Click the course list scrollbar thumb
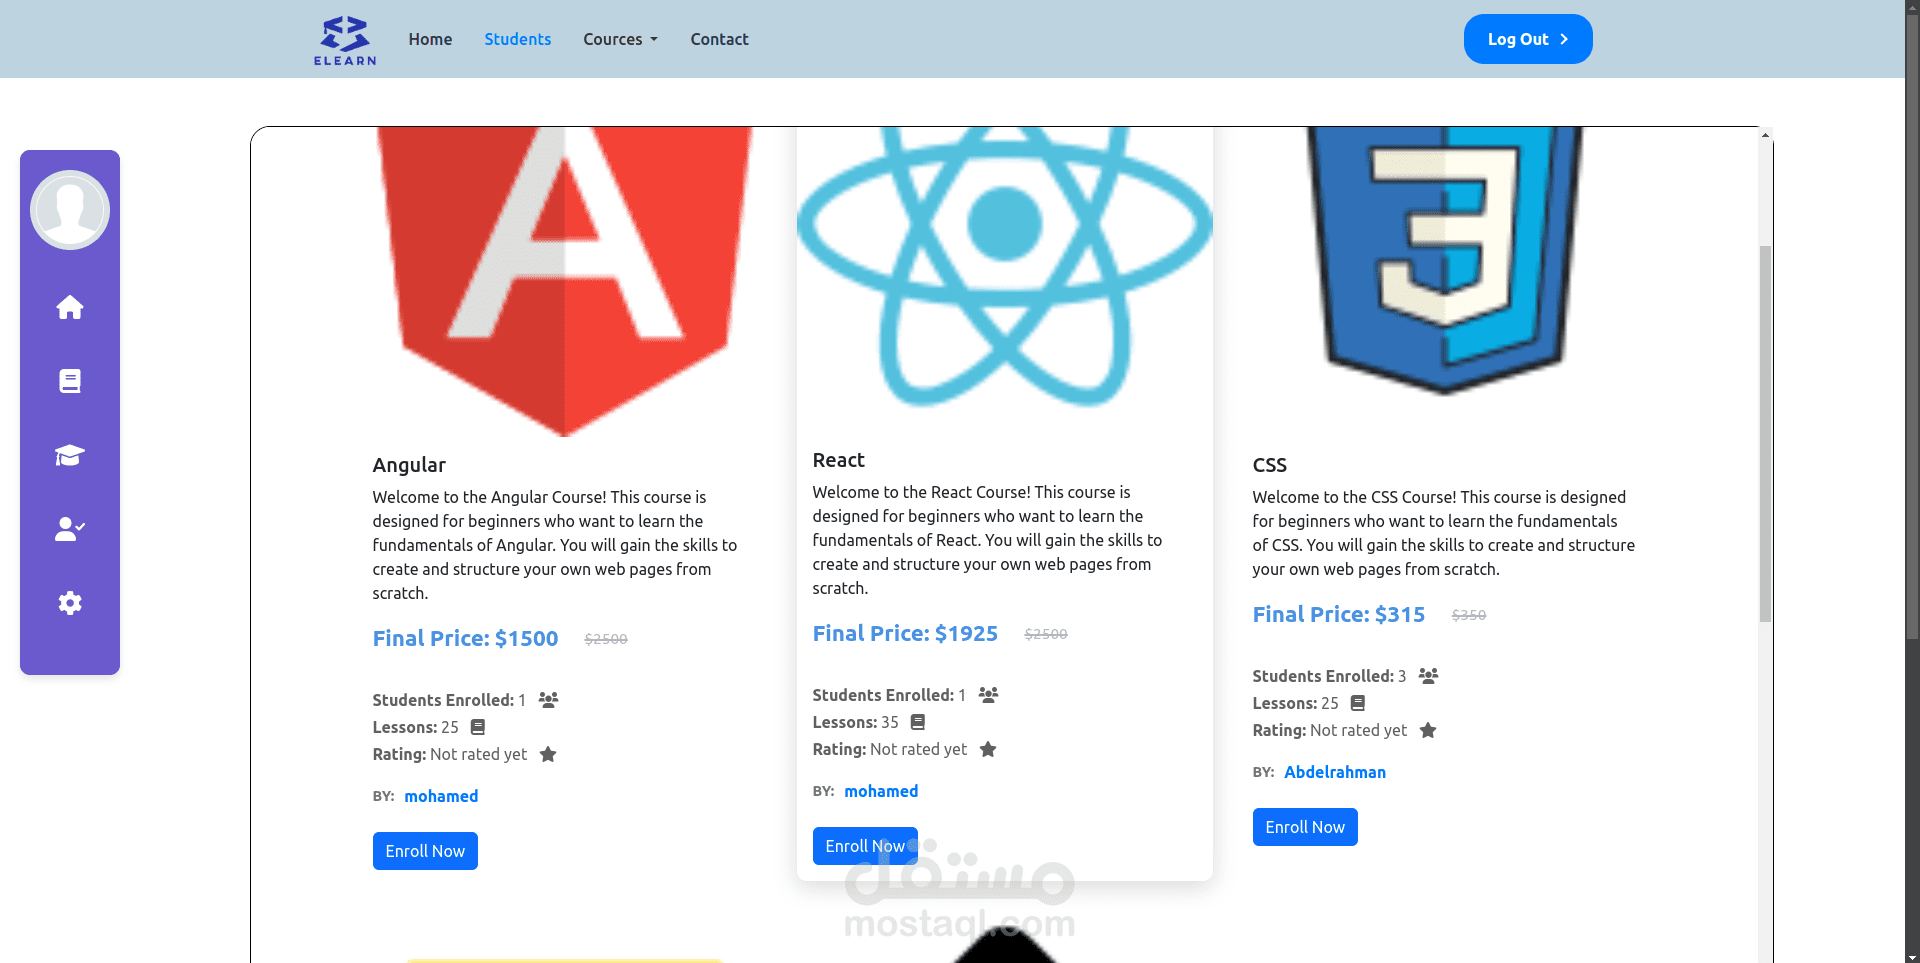1920x963 pixels. 1765,430
